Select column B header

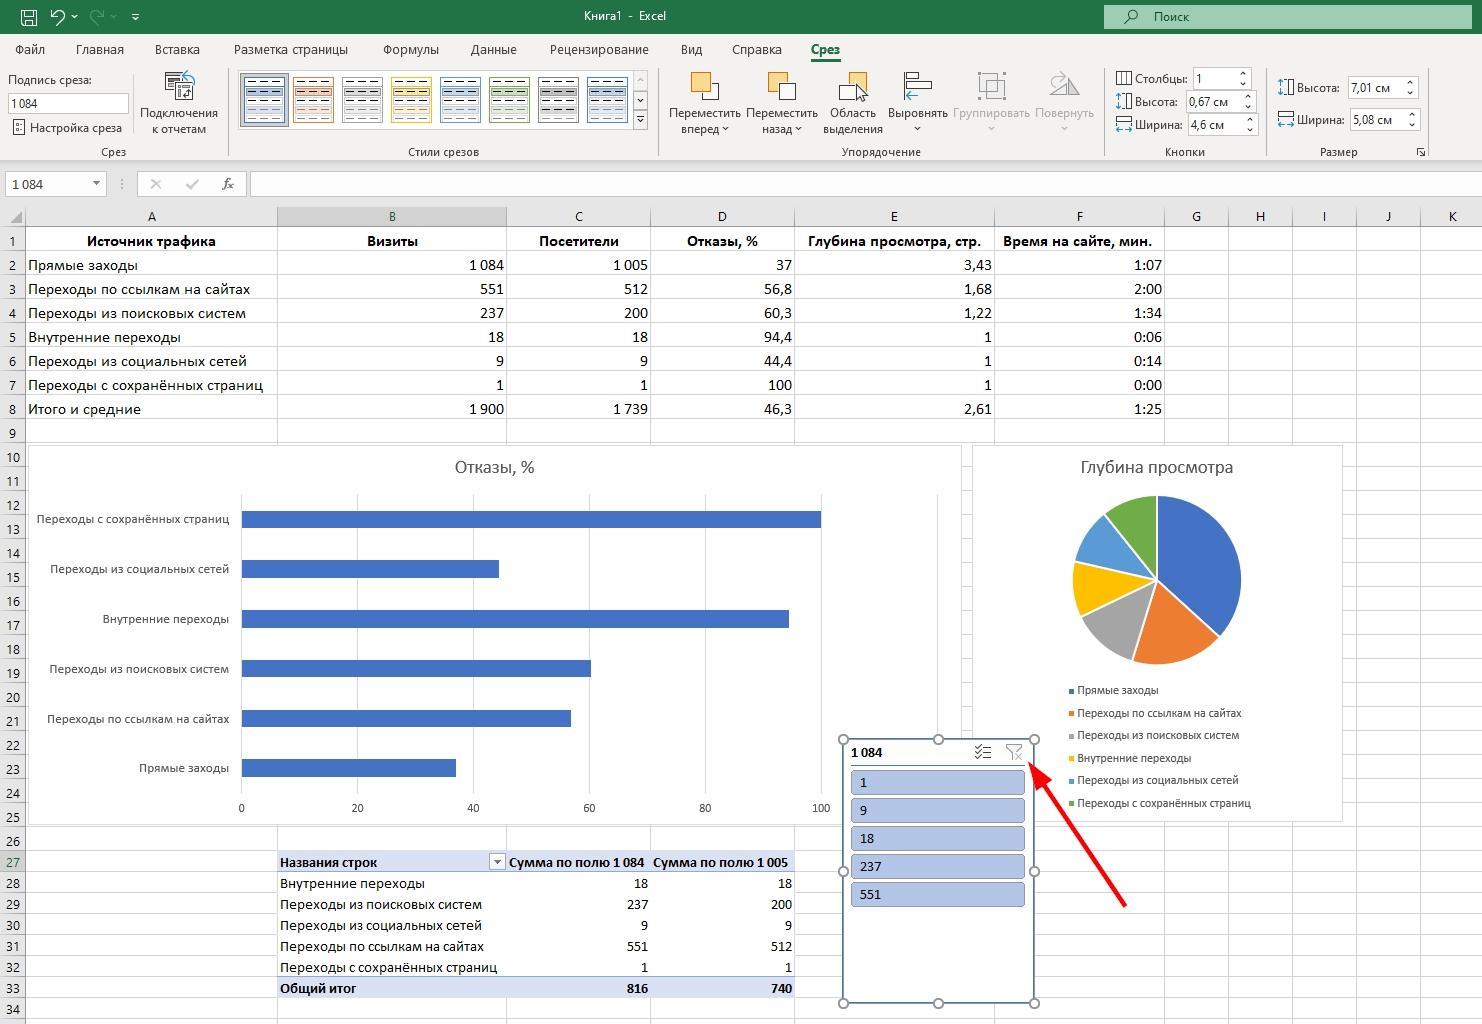click(392, 216)
